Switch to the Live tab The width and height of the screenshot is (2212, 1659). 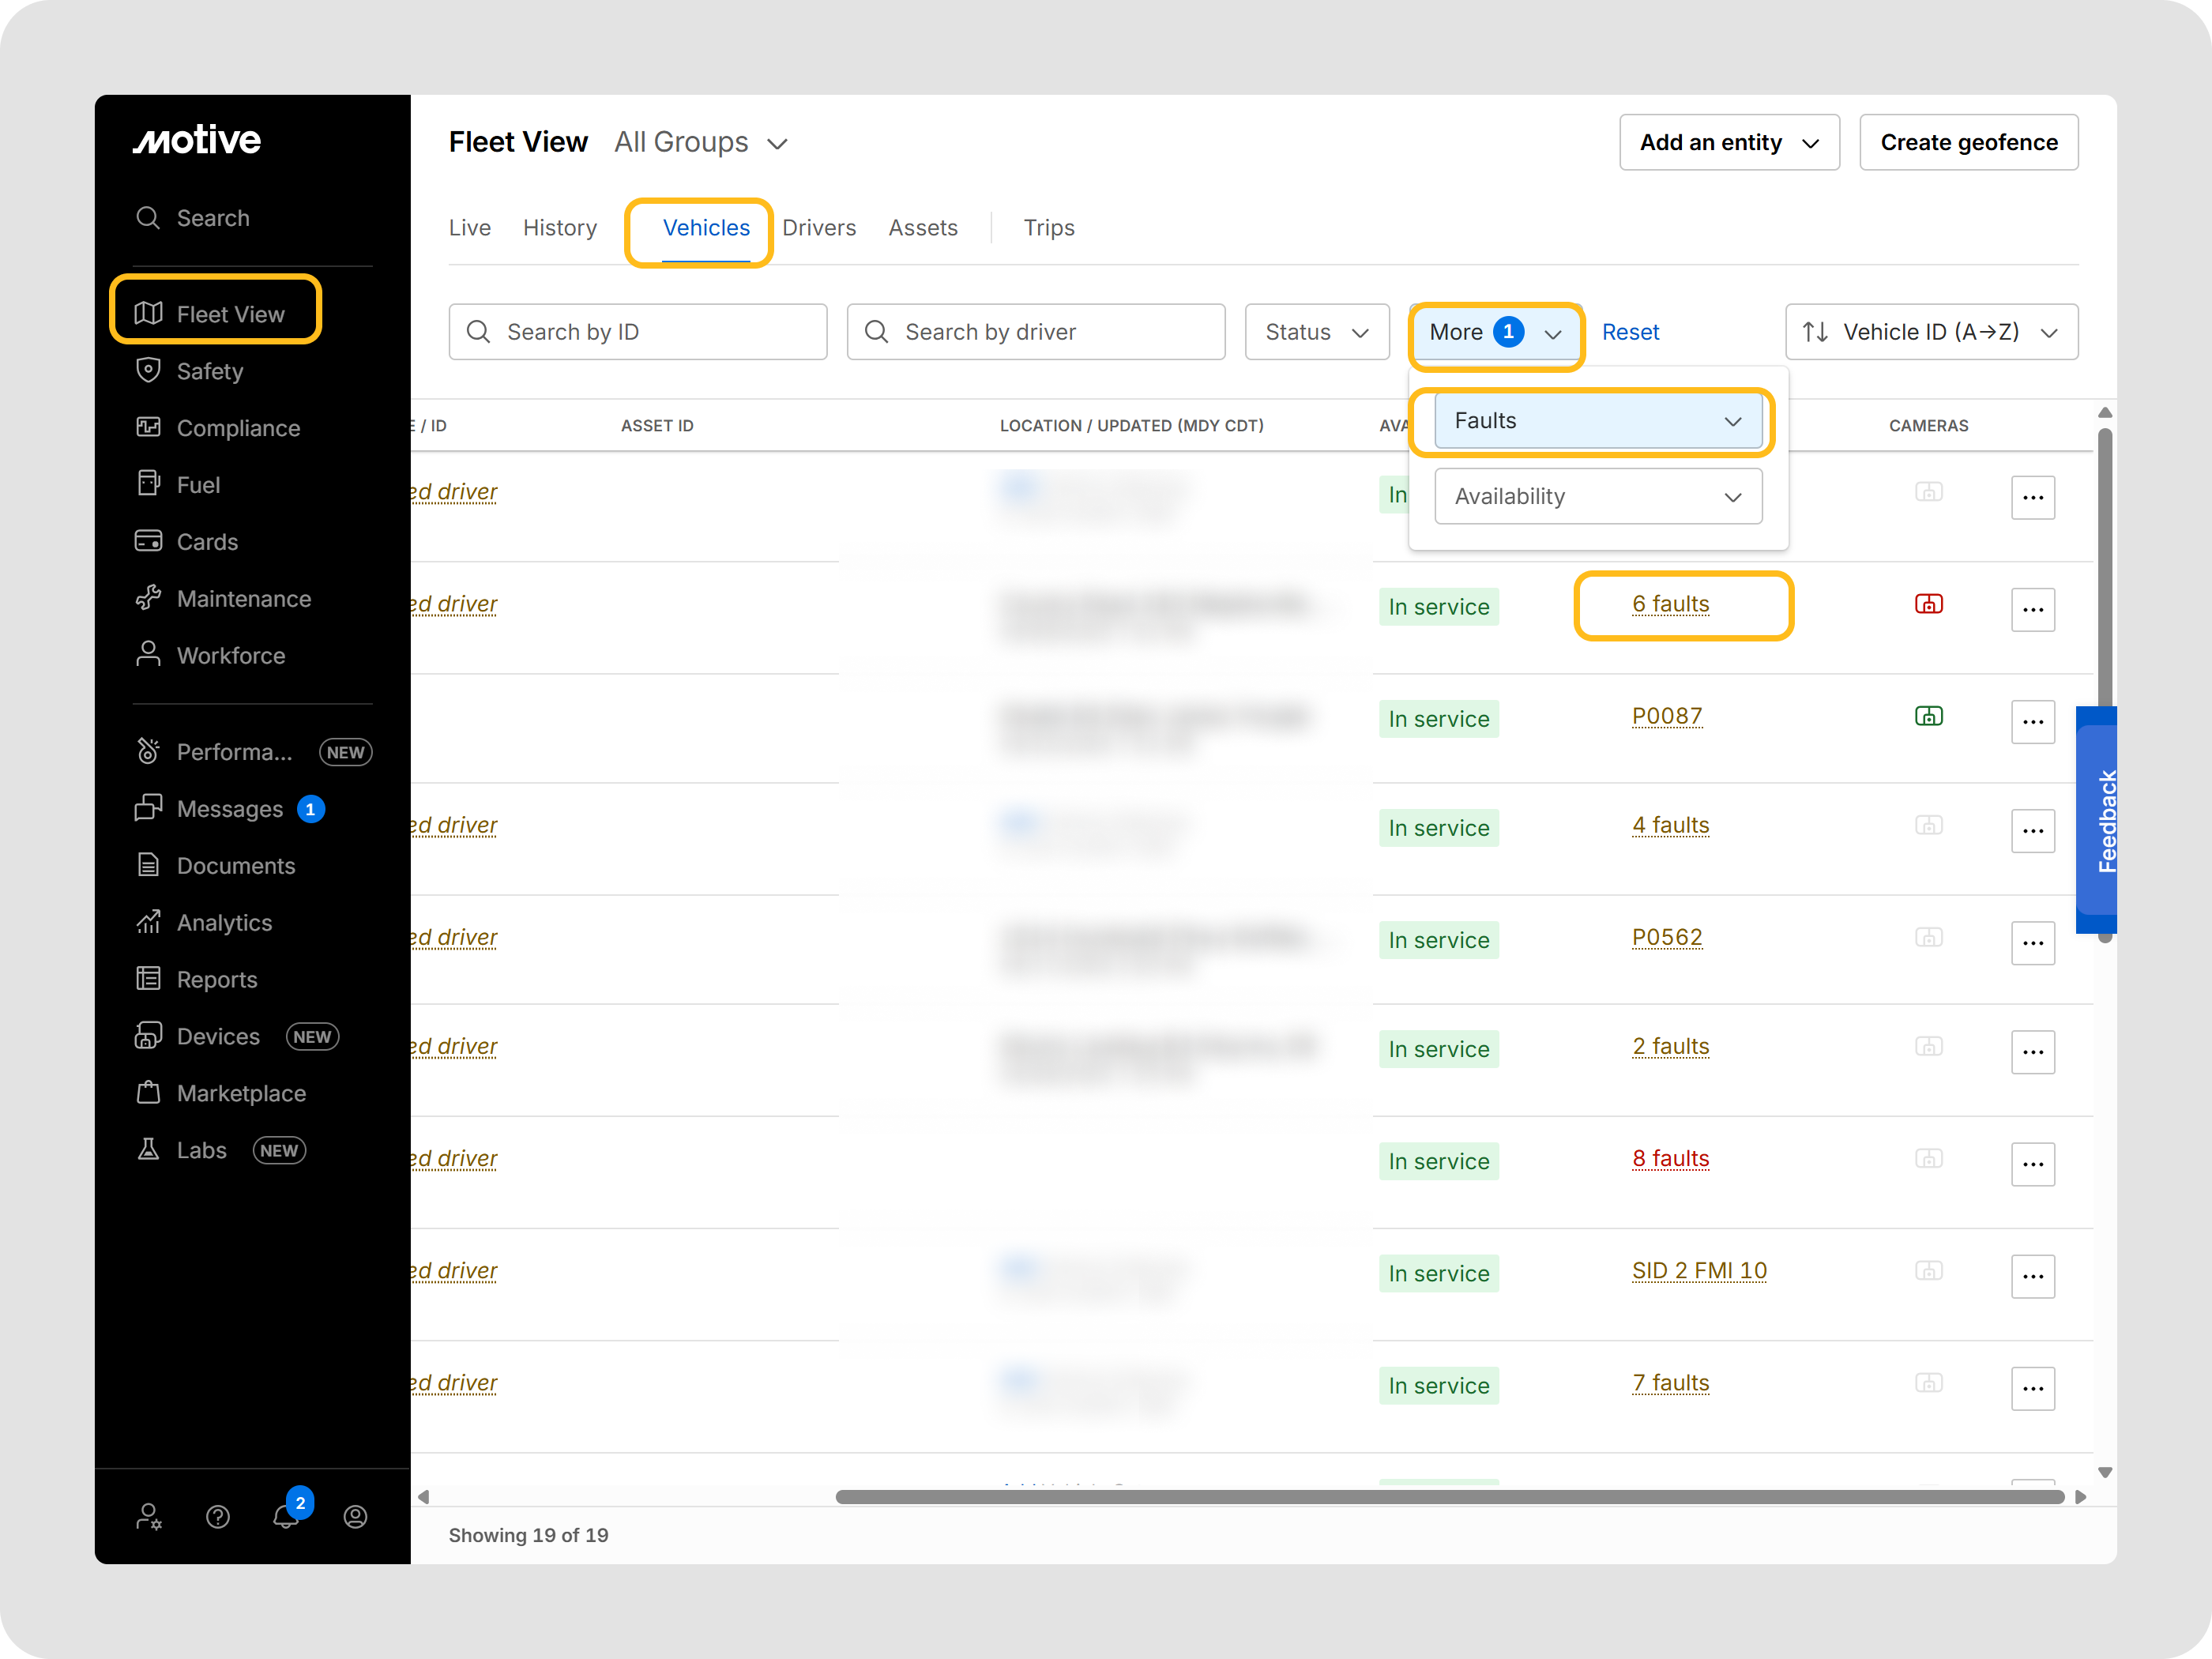click(x=470, y=228)
